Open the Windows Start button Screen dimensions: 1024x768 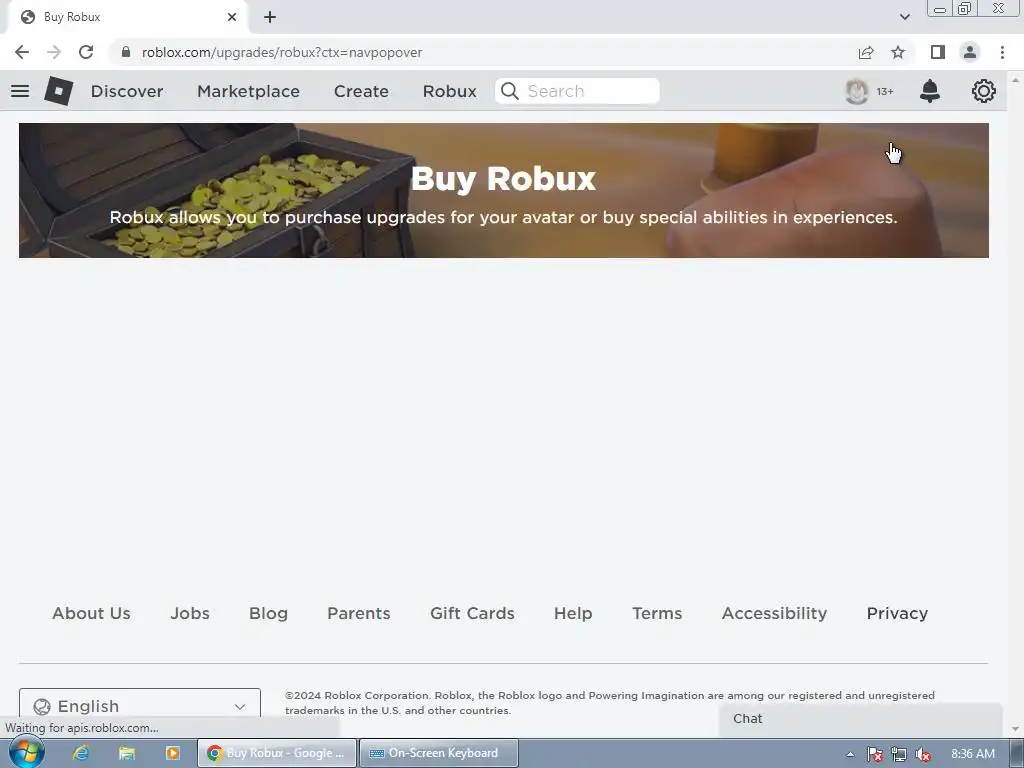(27, 752)
